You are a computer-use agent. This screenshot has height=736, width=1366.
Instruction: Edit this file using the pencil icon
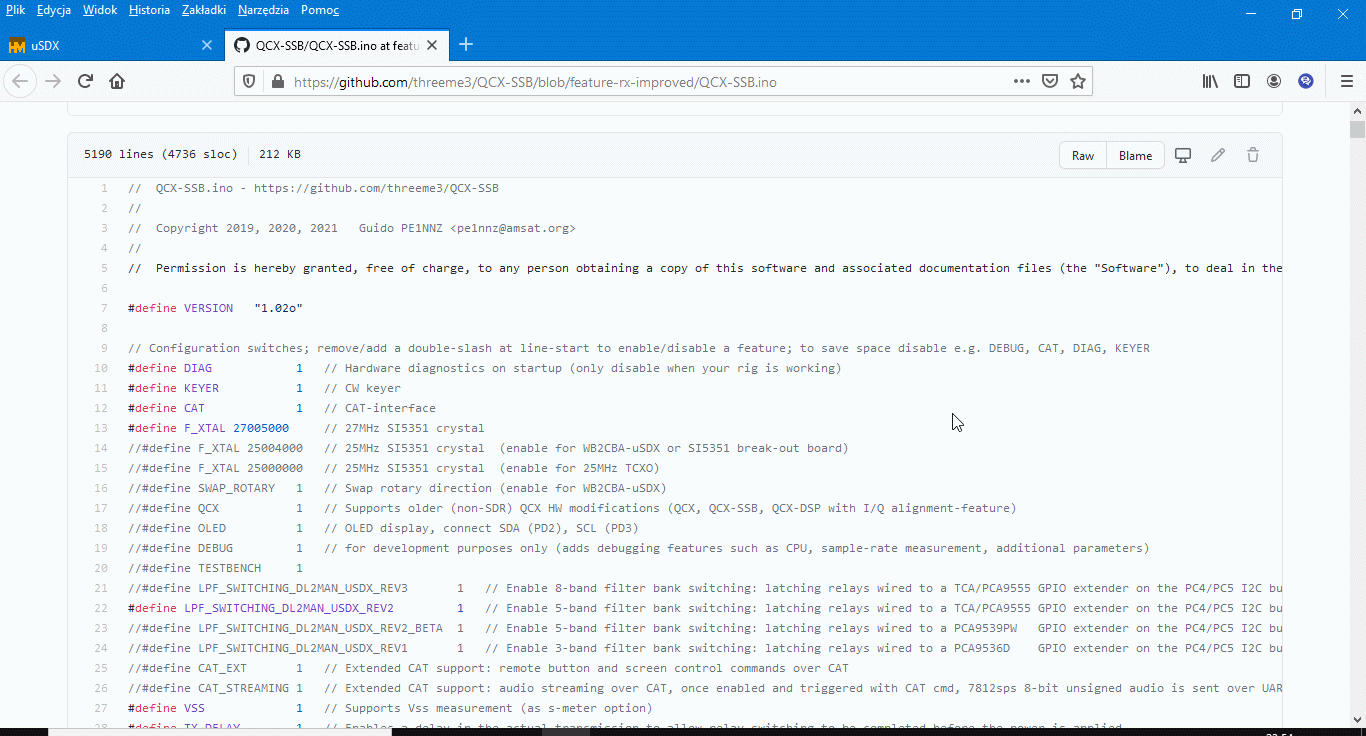pyautogui.click(x=1218, y=155)
